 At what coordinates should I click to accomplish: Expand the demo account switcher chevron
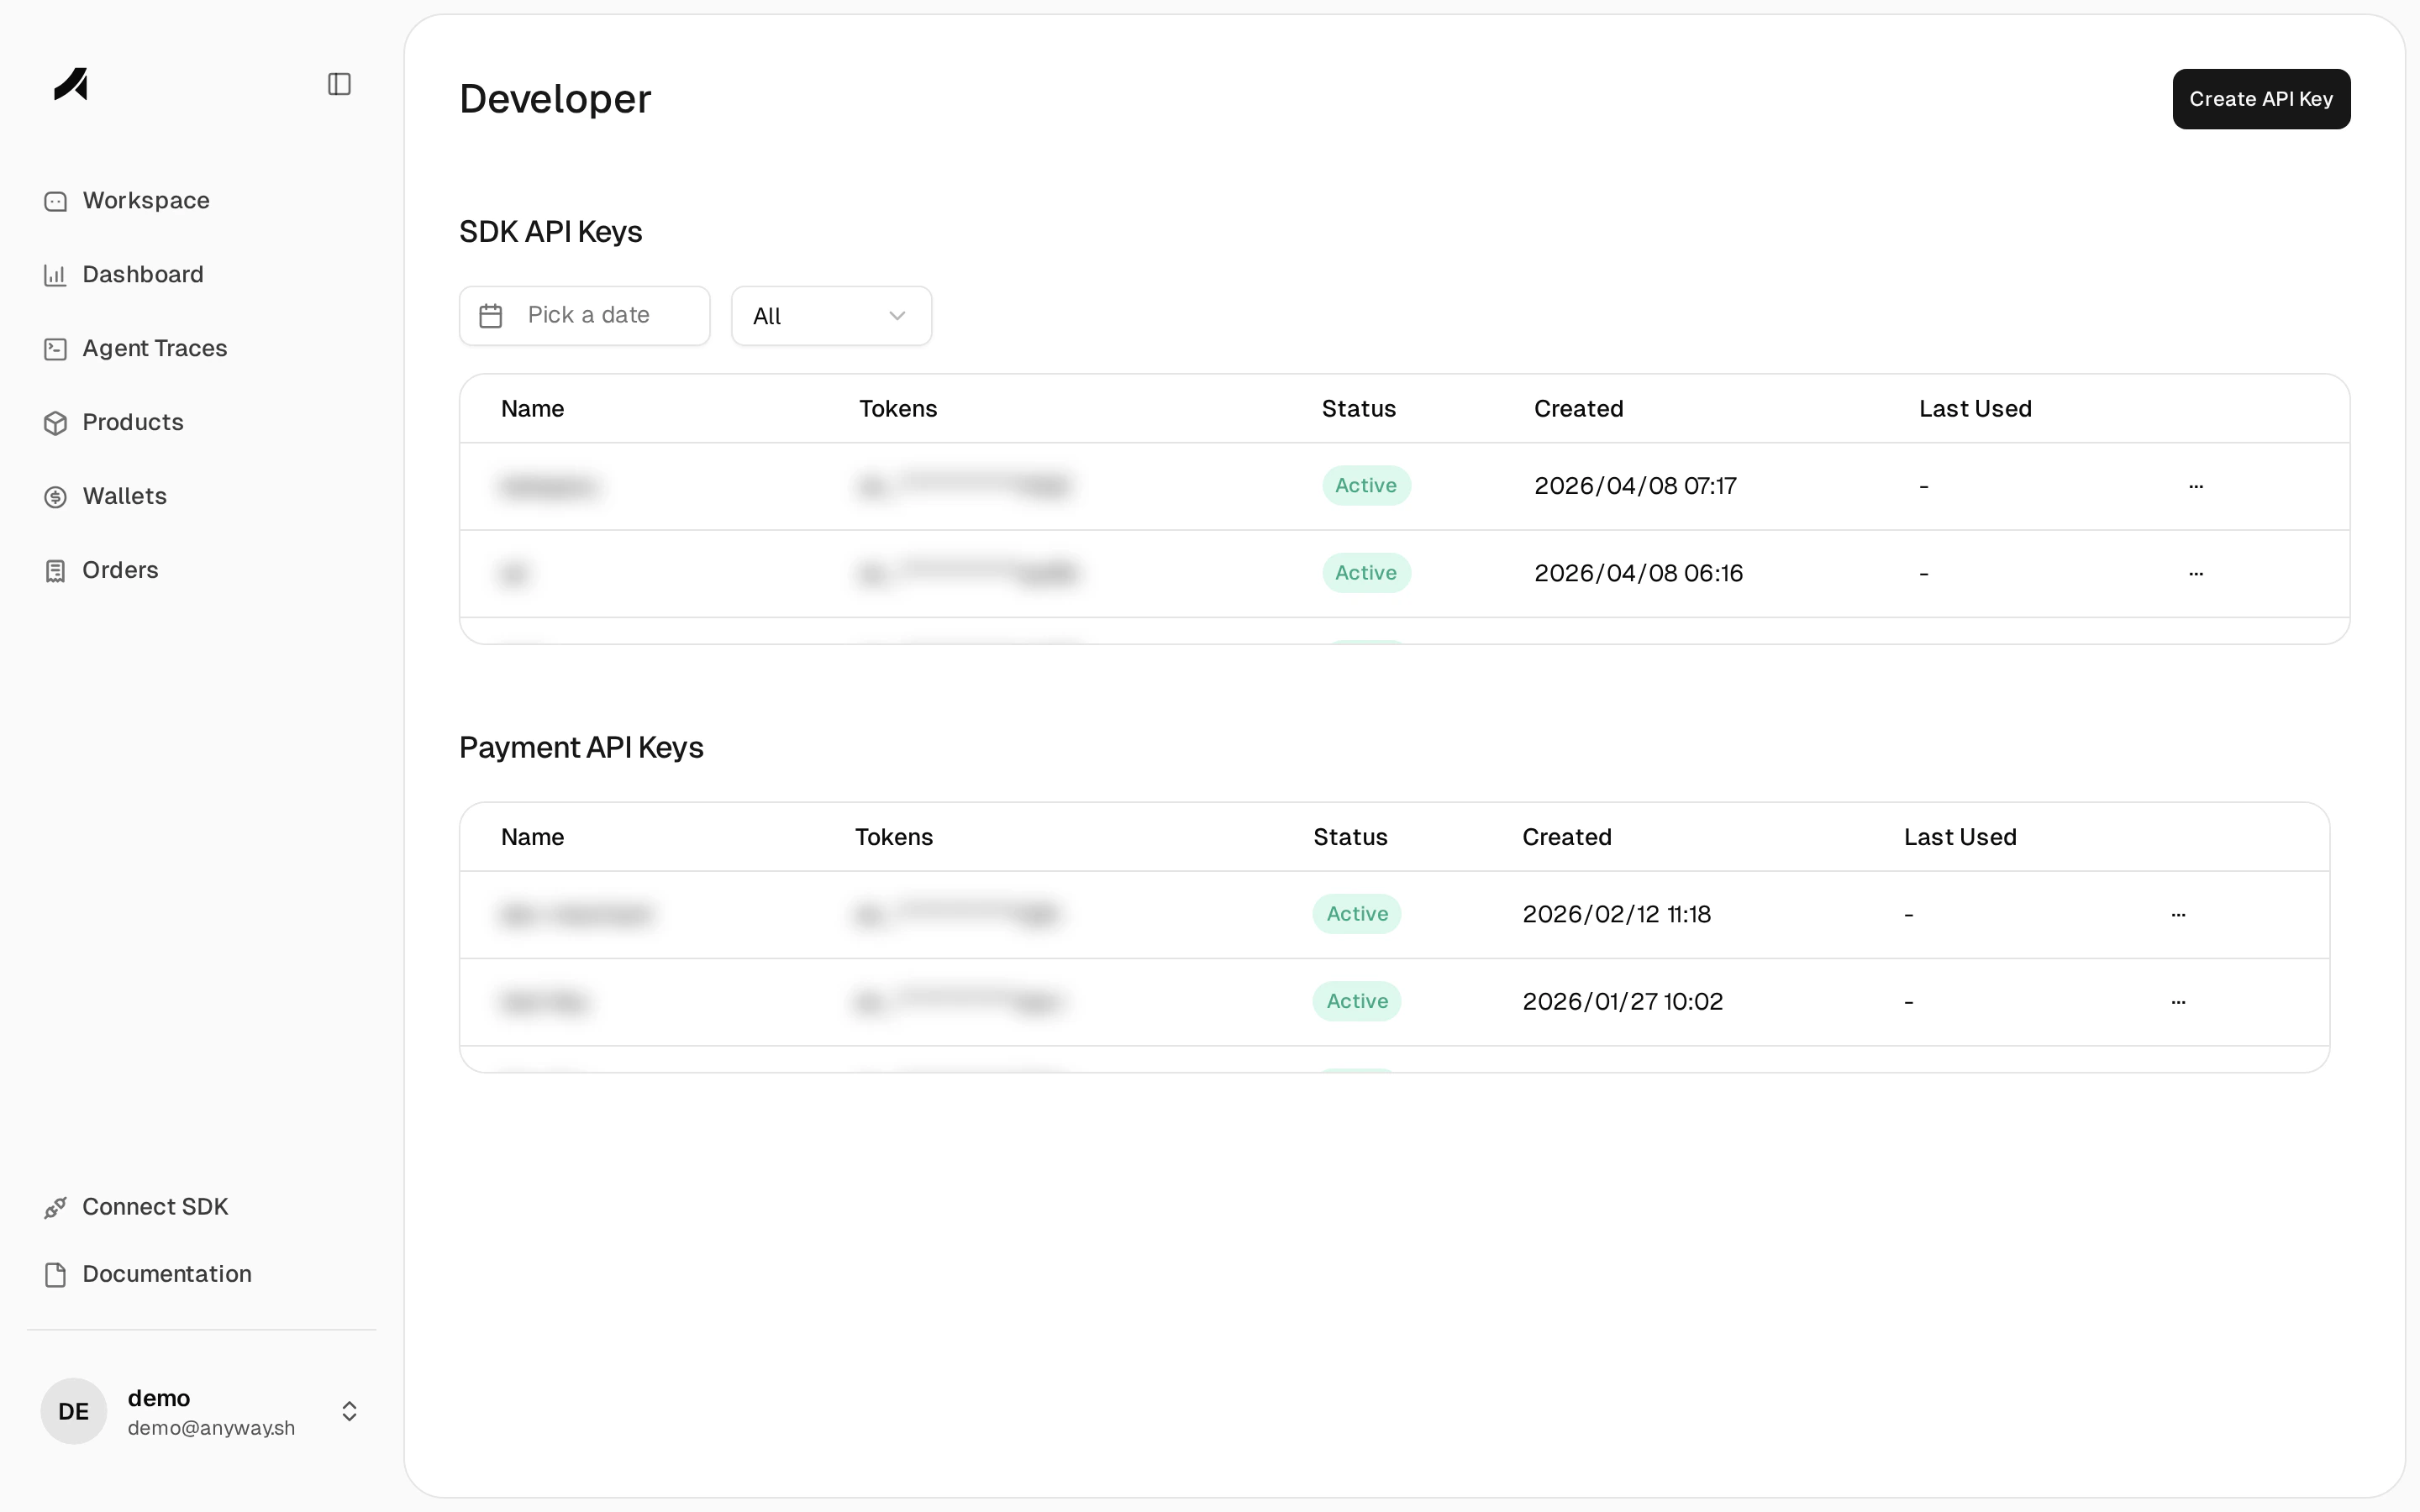click(349, 1411)
